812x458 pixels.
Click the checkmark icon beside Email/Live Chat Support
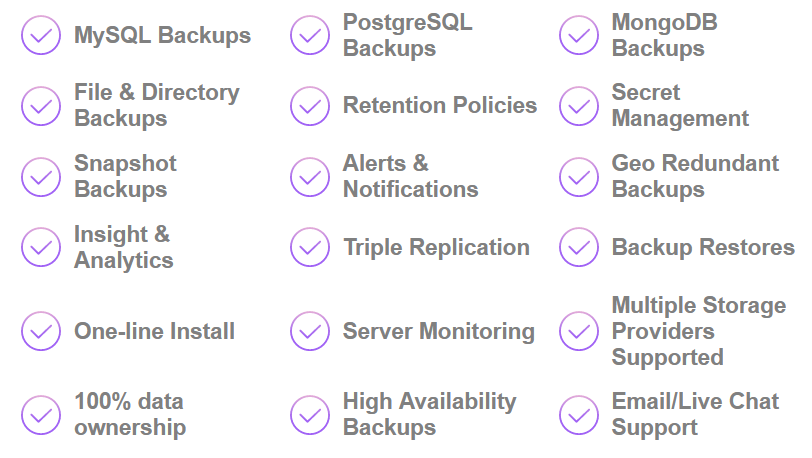click(x=579, y=415)
